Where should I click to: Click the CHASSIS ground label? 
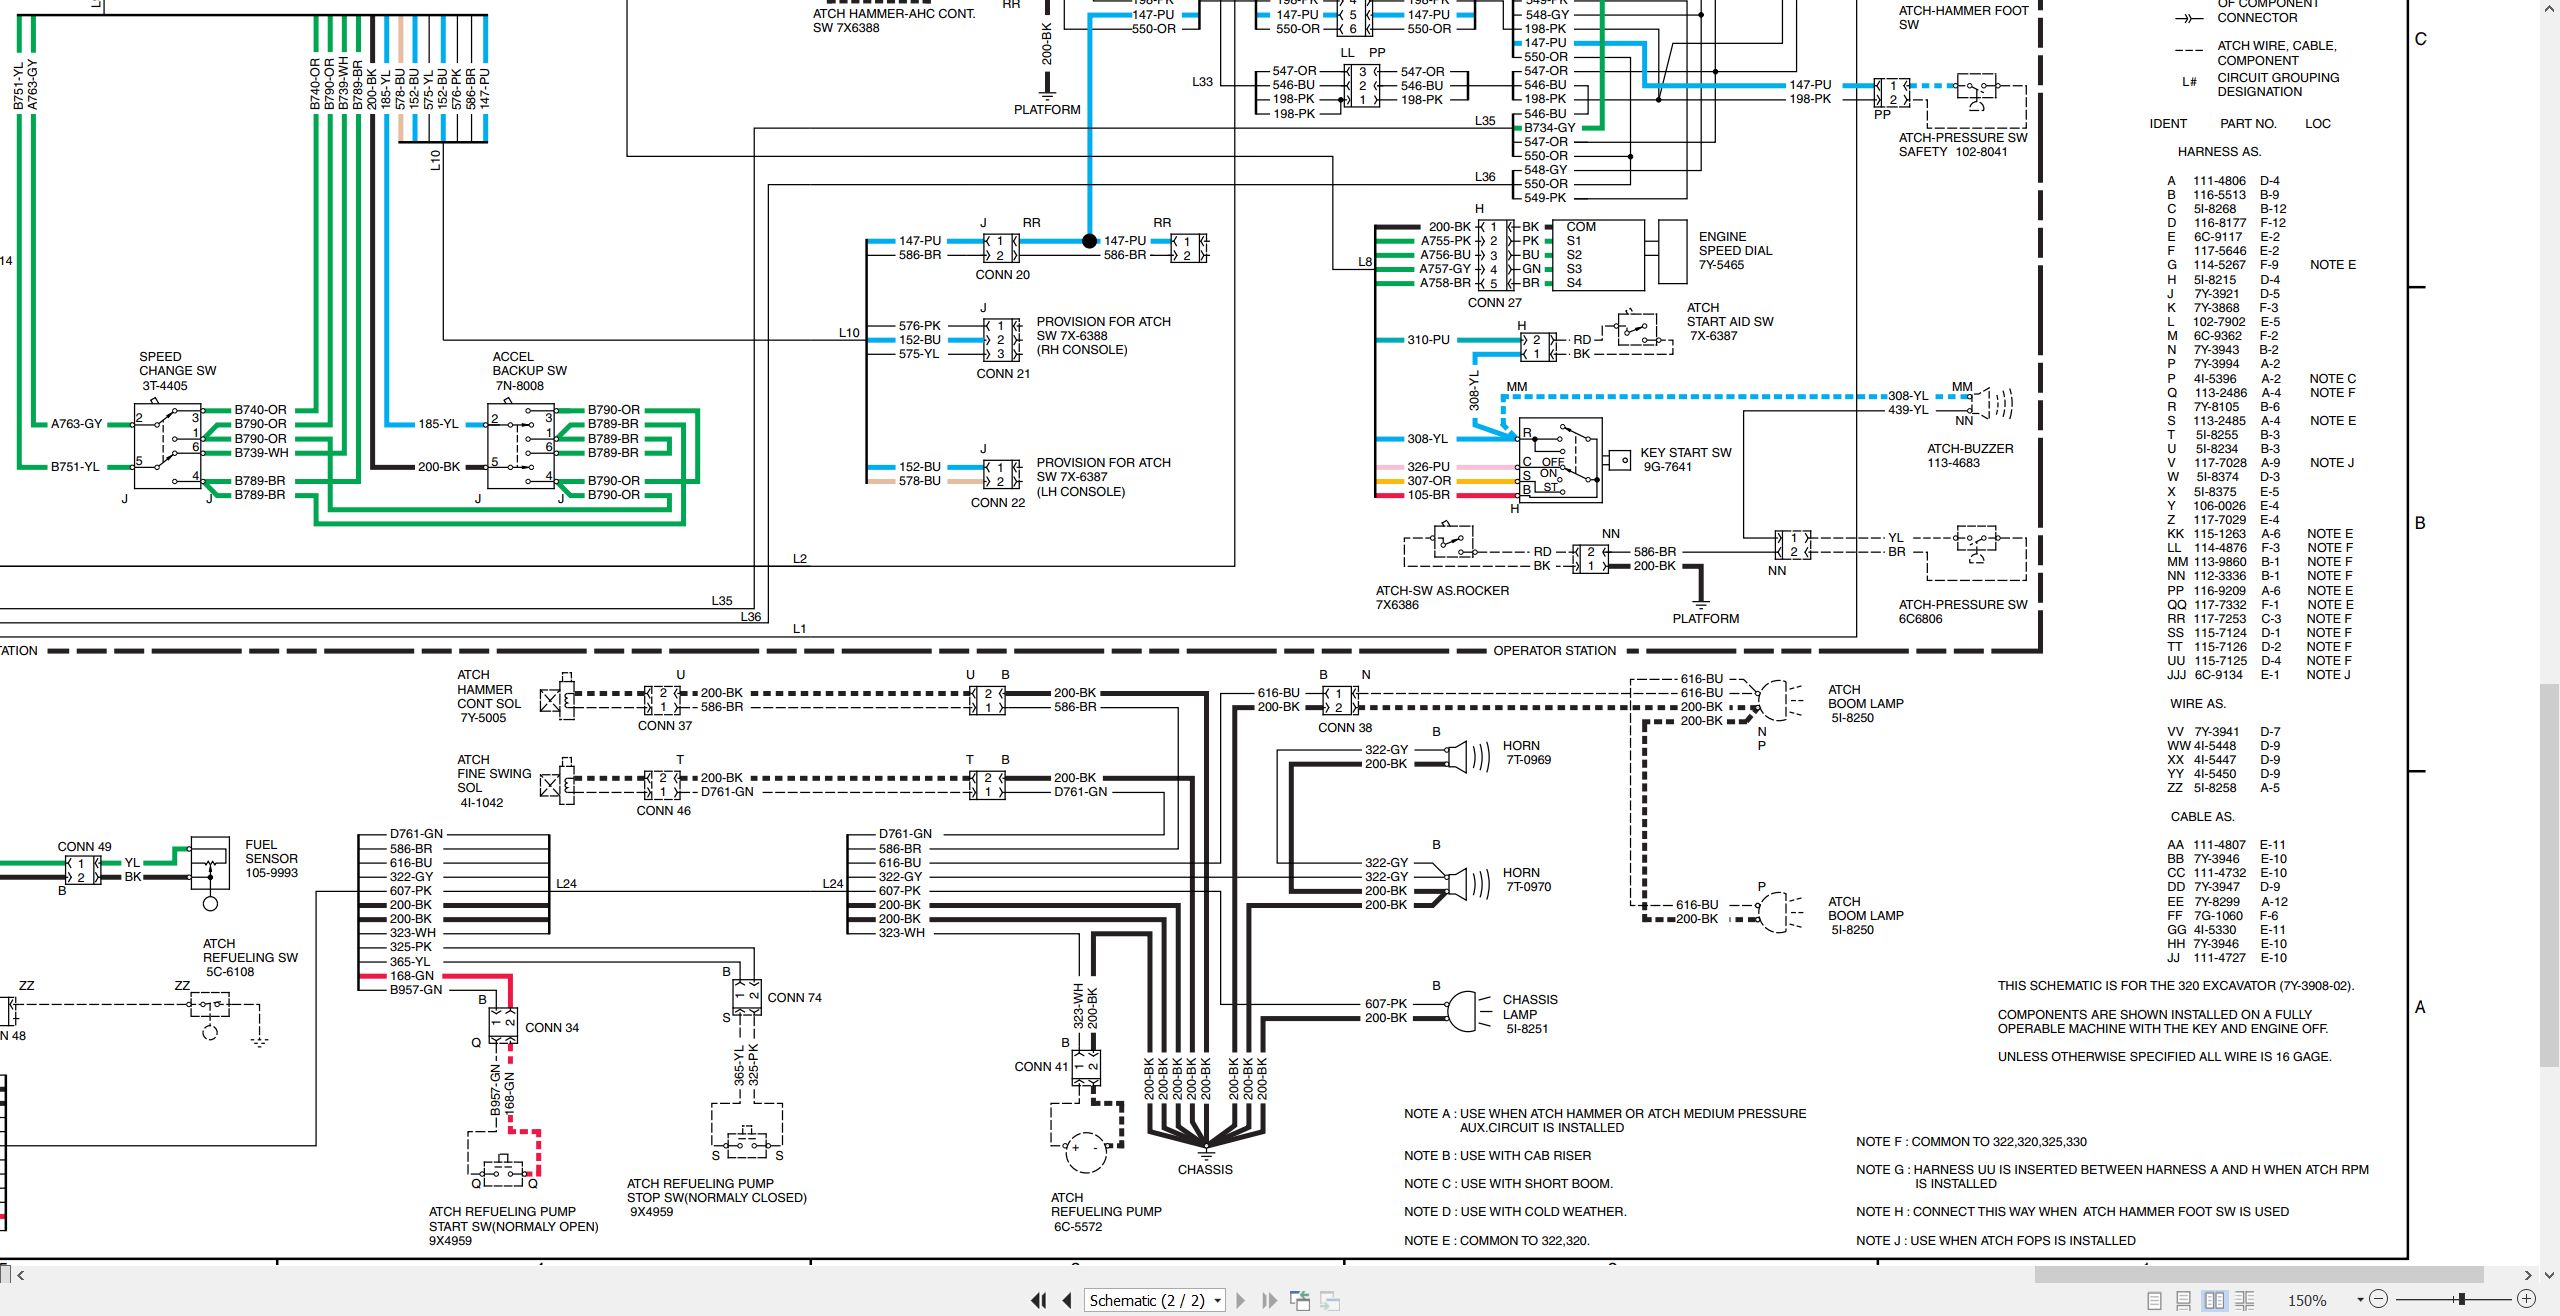(x=1205, y=1170)
